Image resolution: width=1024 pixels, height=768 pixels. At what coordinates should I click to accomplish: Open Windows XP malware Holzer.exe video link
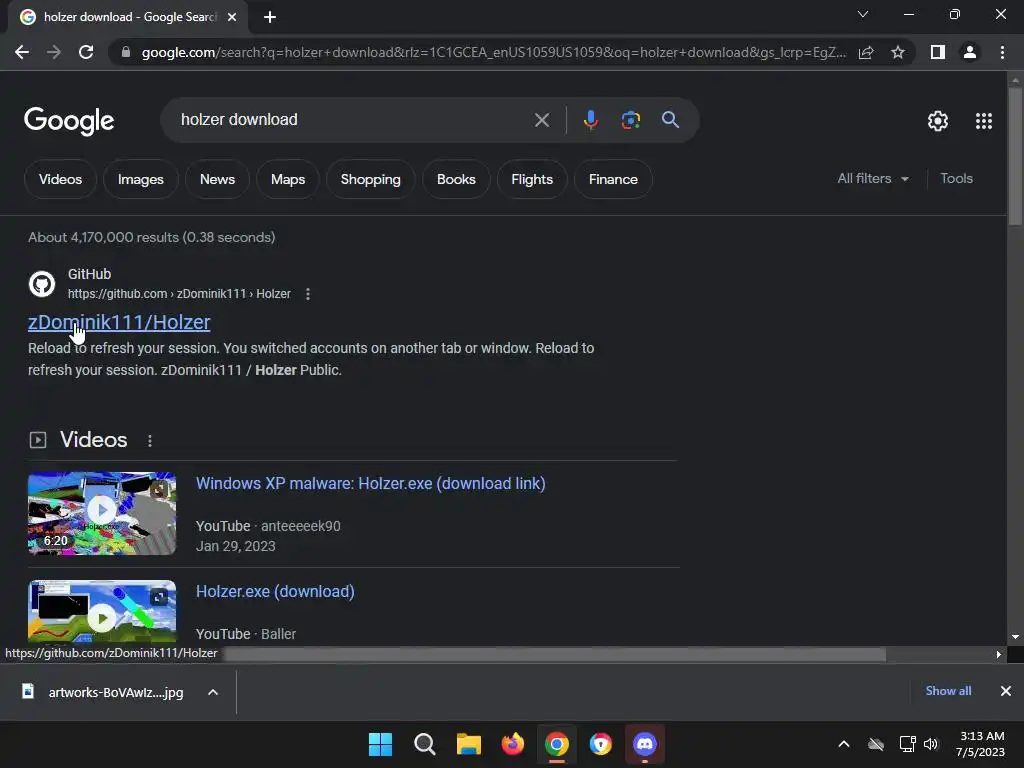[370, 483]
